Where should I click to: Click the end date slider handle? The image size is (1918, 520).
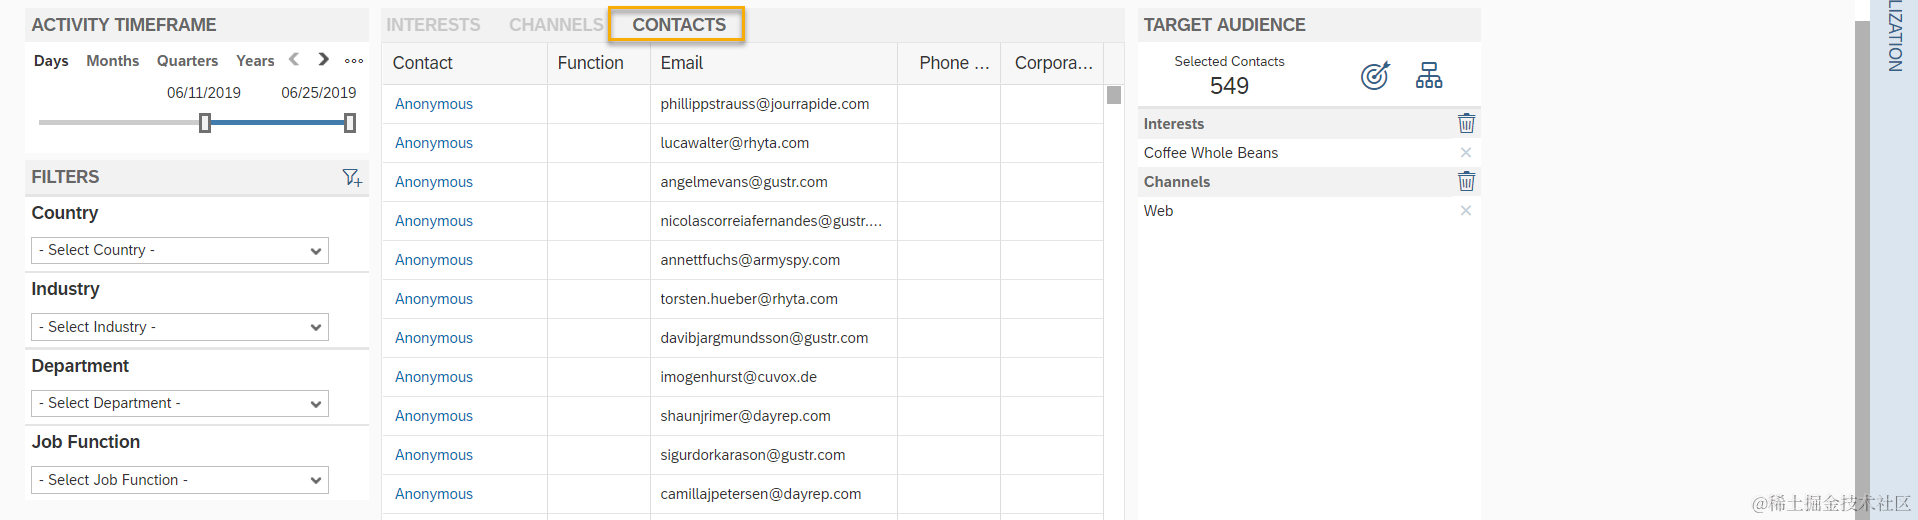(x=350, y=123)
